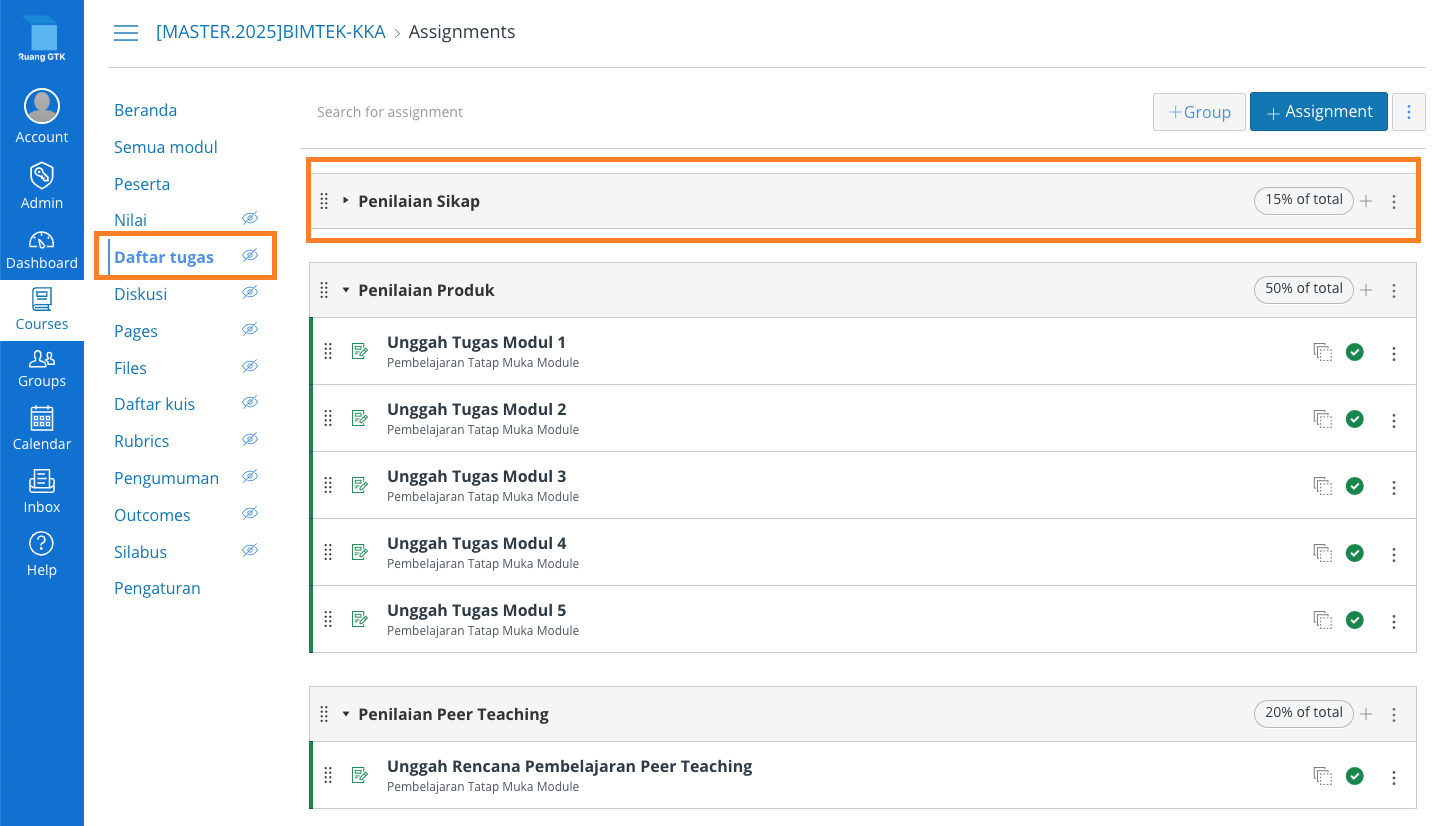The height and width of the screenshot is (826, 1442).
Task: Go to the Dashboard gauge icon
Action: 42,241
